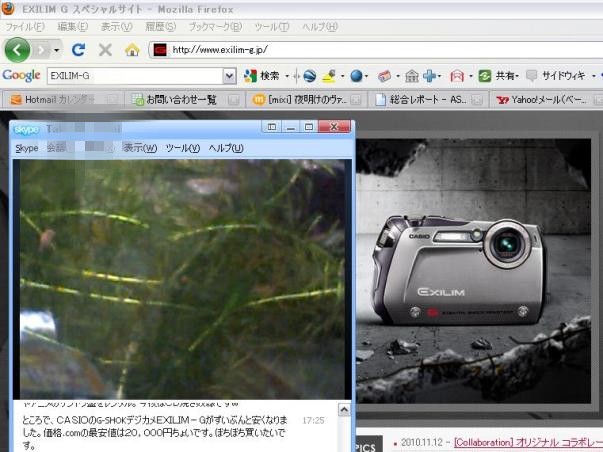Open the 編集(E) menu in Firefox
Viewport: 603px width, 452px height.
tap(72, 27)
